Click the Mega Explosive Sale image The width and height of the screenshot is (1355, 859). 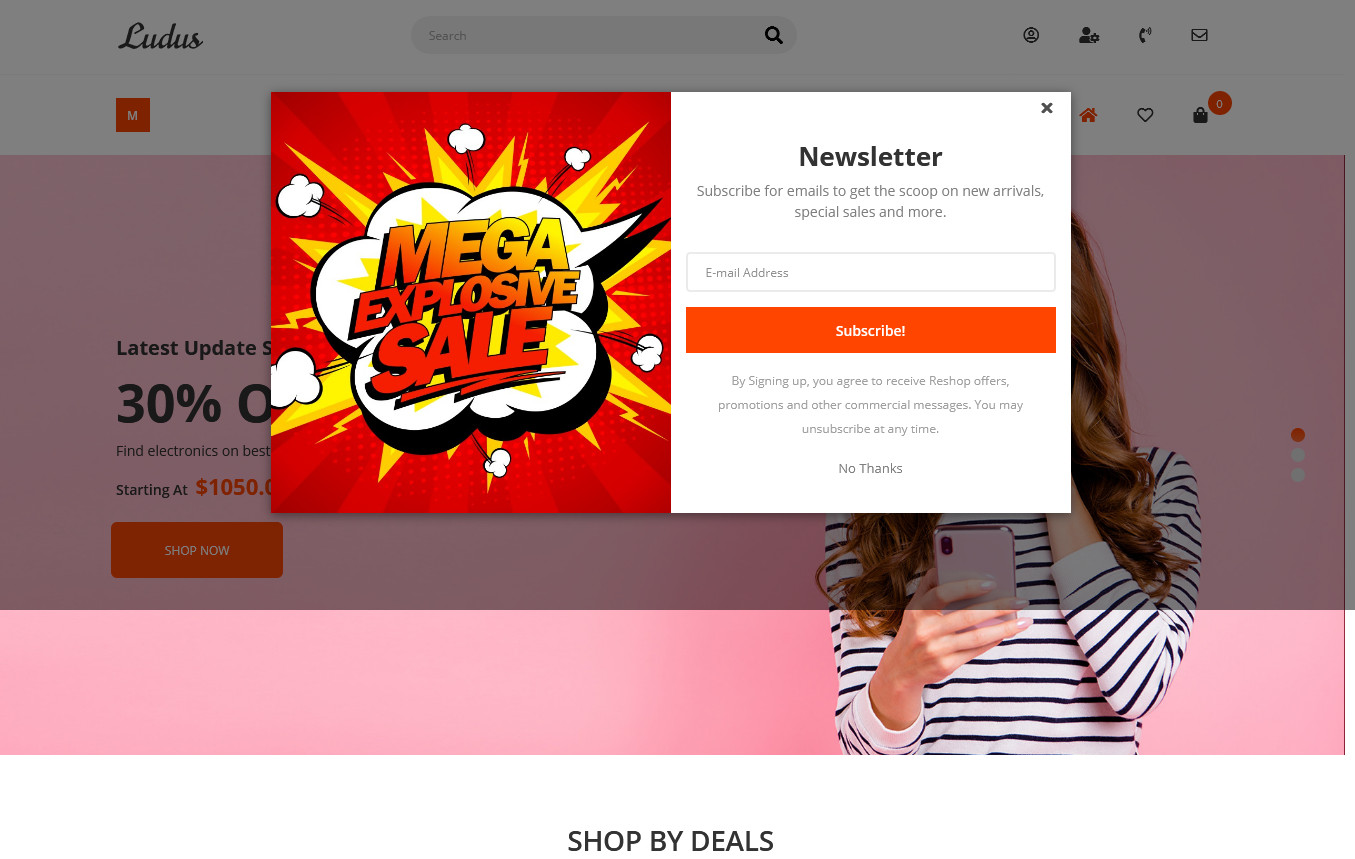pos(471,302)
